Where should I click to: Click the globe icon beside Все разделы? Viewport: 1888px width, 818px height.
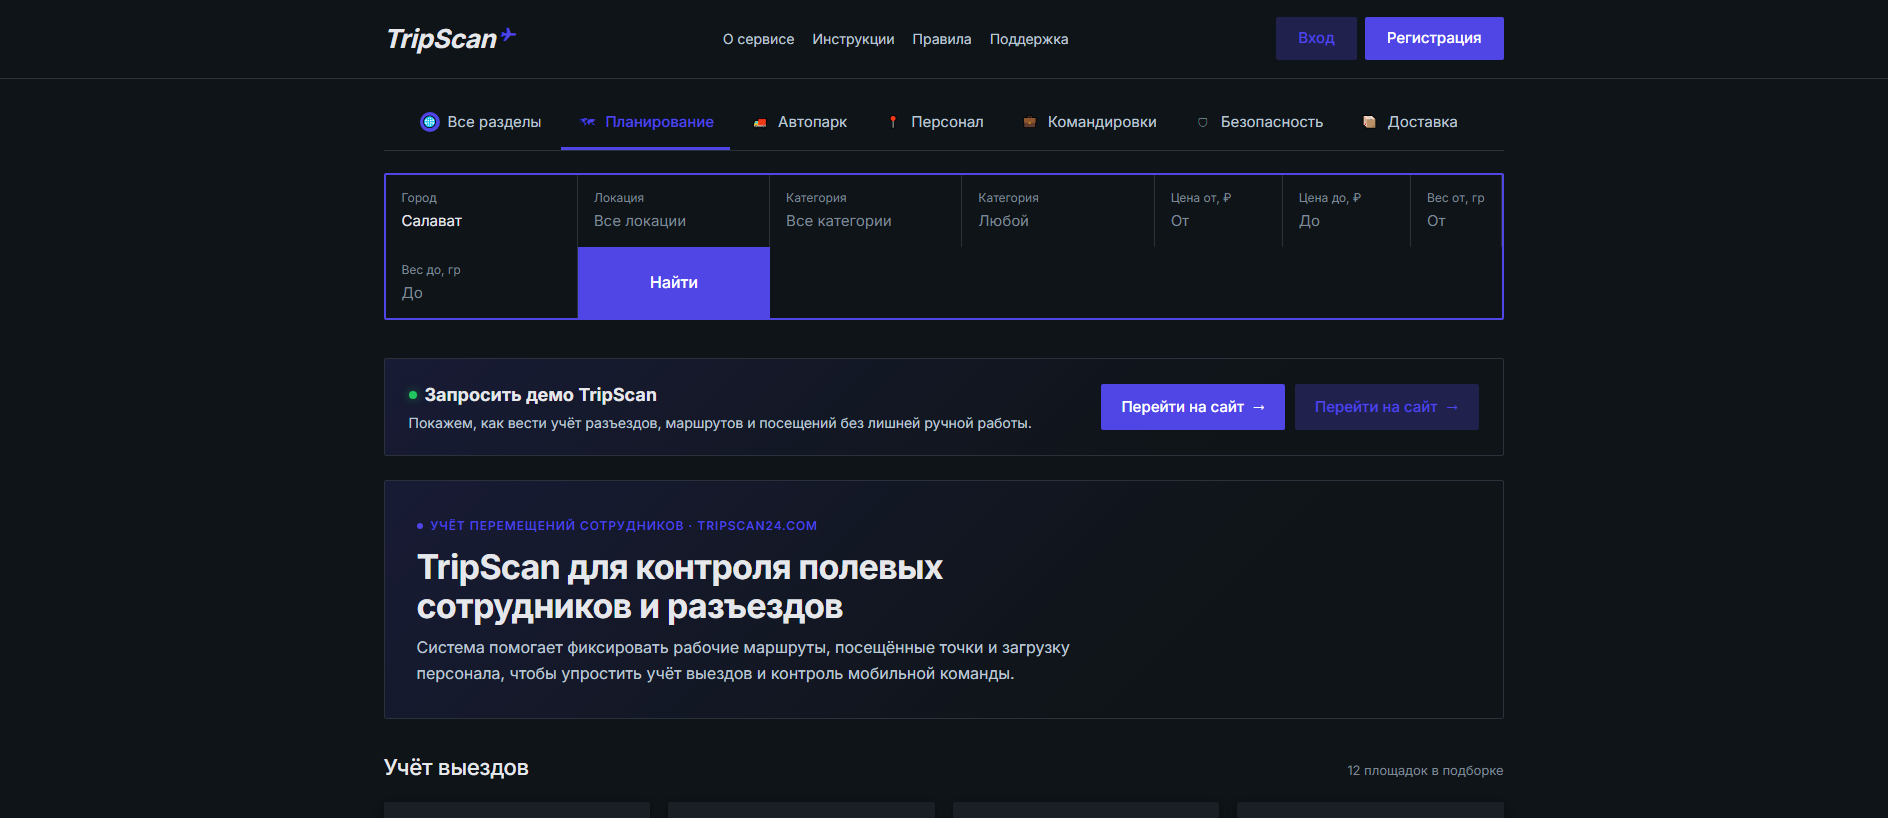click(430, 122)
